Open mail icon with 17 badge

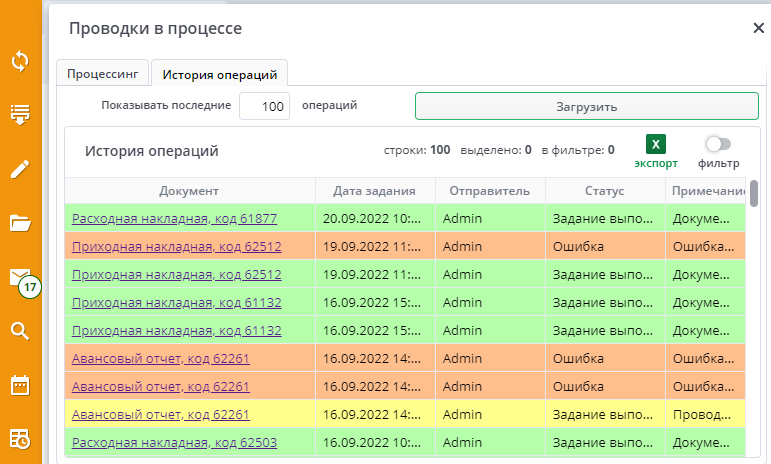coord(21,277)
